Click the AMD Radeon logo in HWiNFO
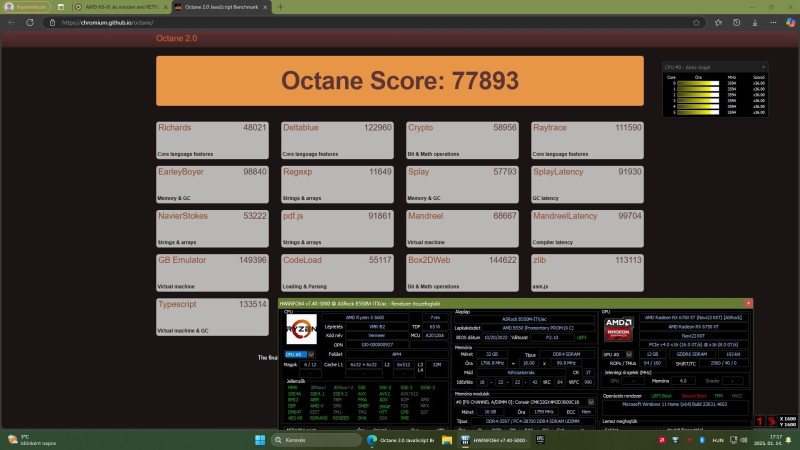800x450 pixels. pyautogui.click(x=618, y=329)
